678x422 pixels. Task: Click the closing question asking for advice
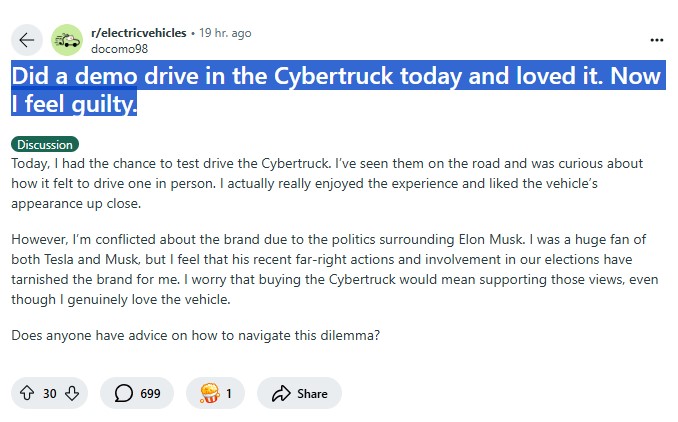point(196,335)
